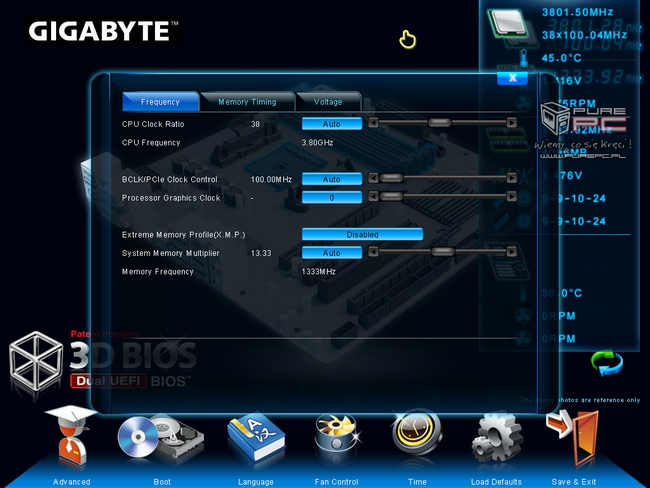Increase CPU Clock Ratio with right arrow
Image resolution: width=650 pixels, height=488 pixels.
(x=512, y=123)
